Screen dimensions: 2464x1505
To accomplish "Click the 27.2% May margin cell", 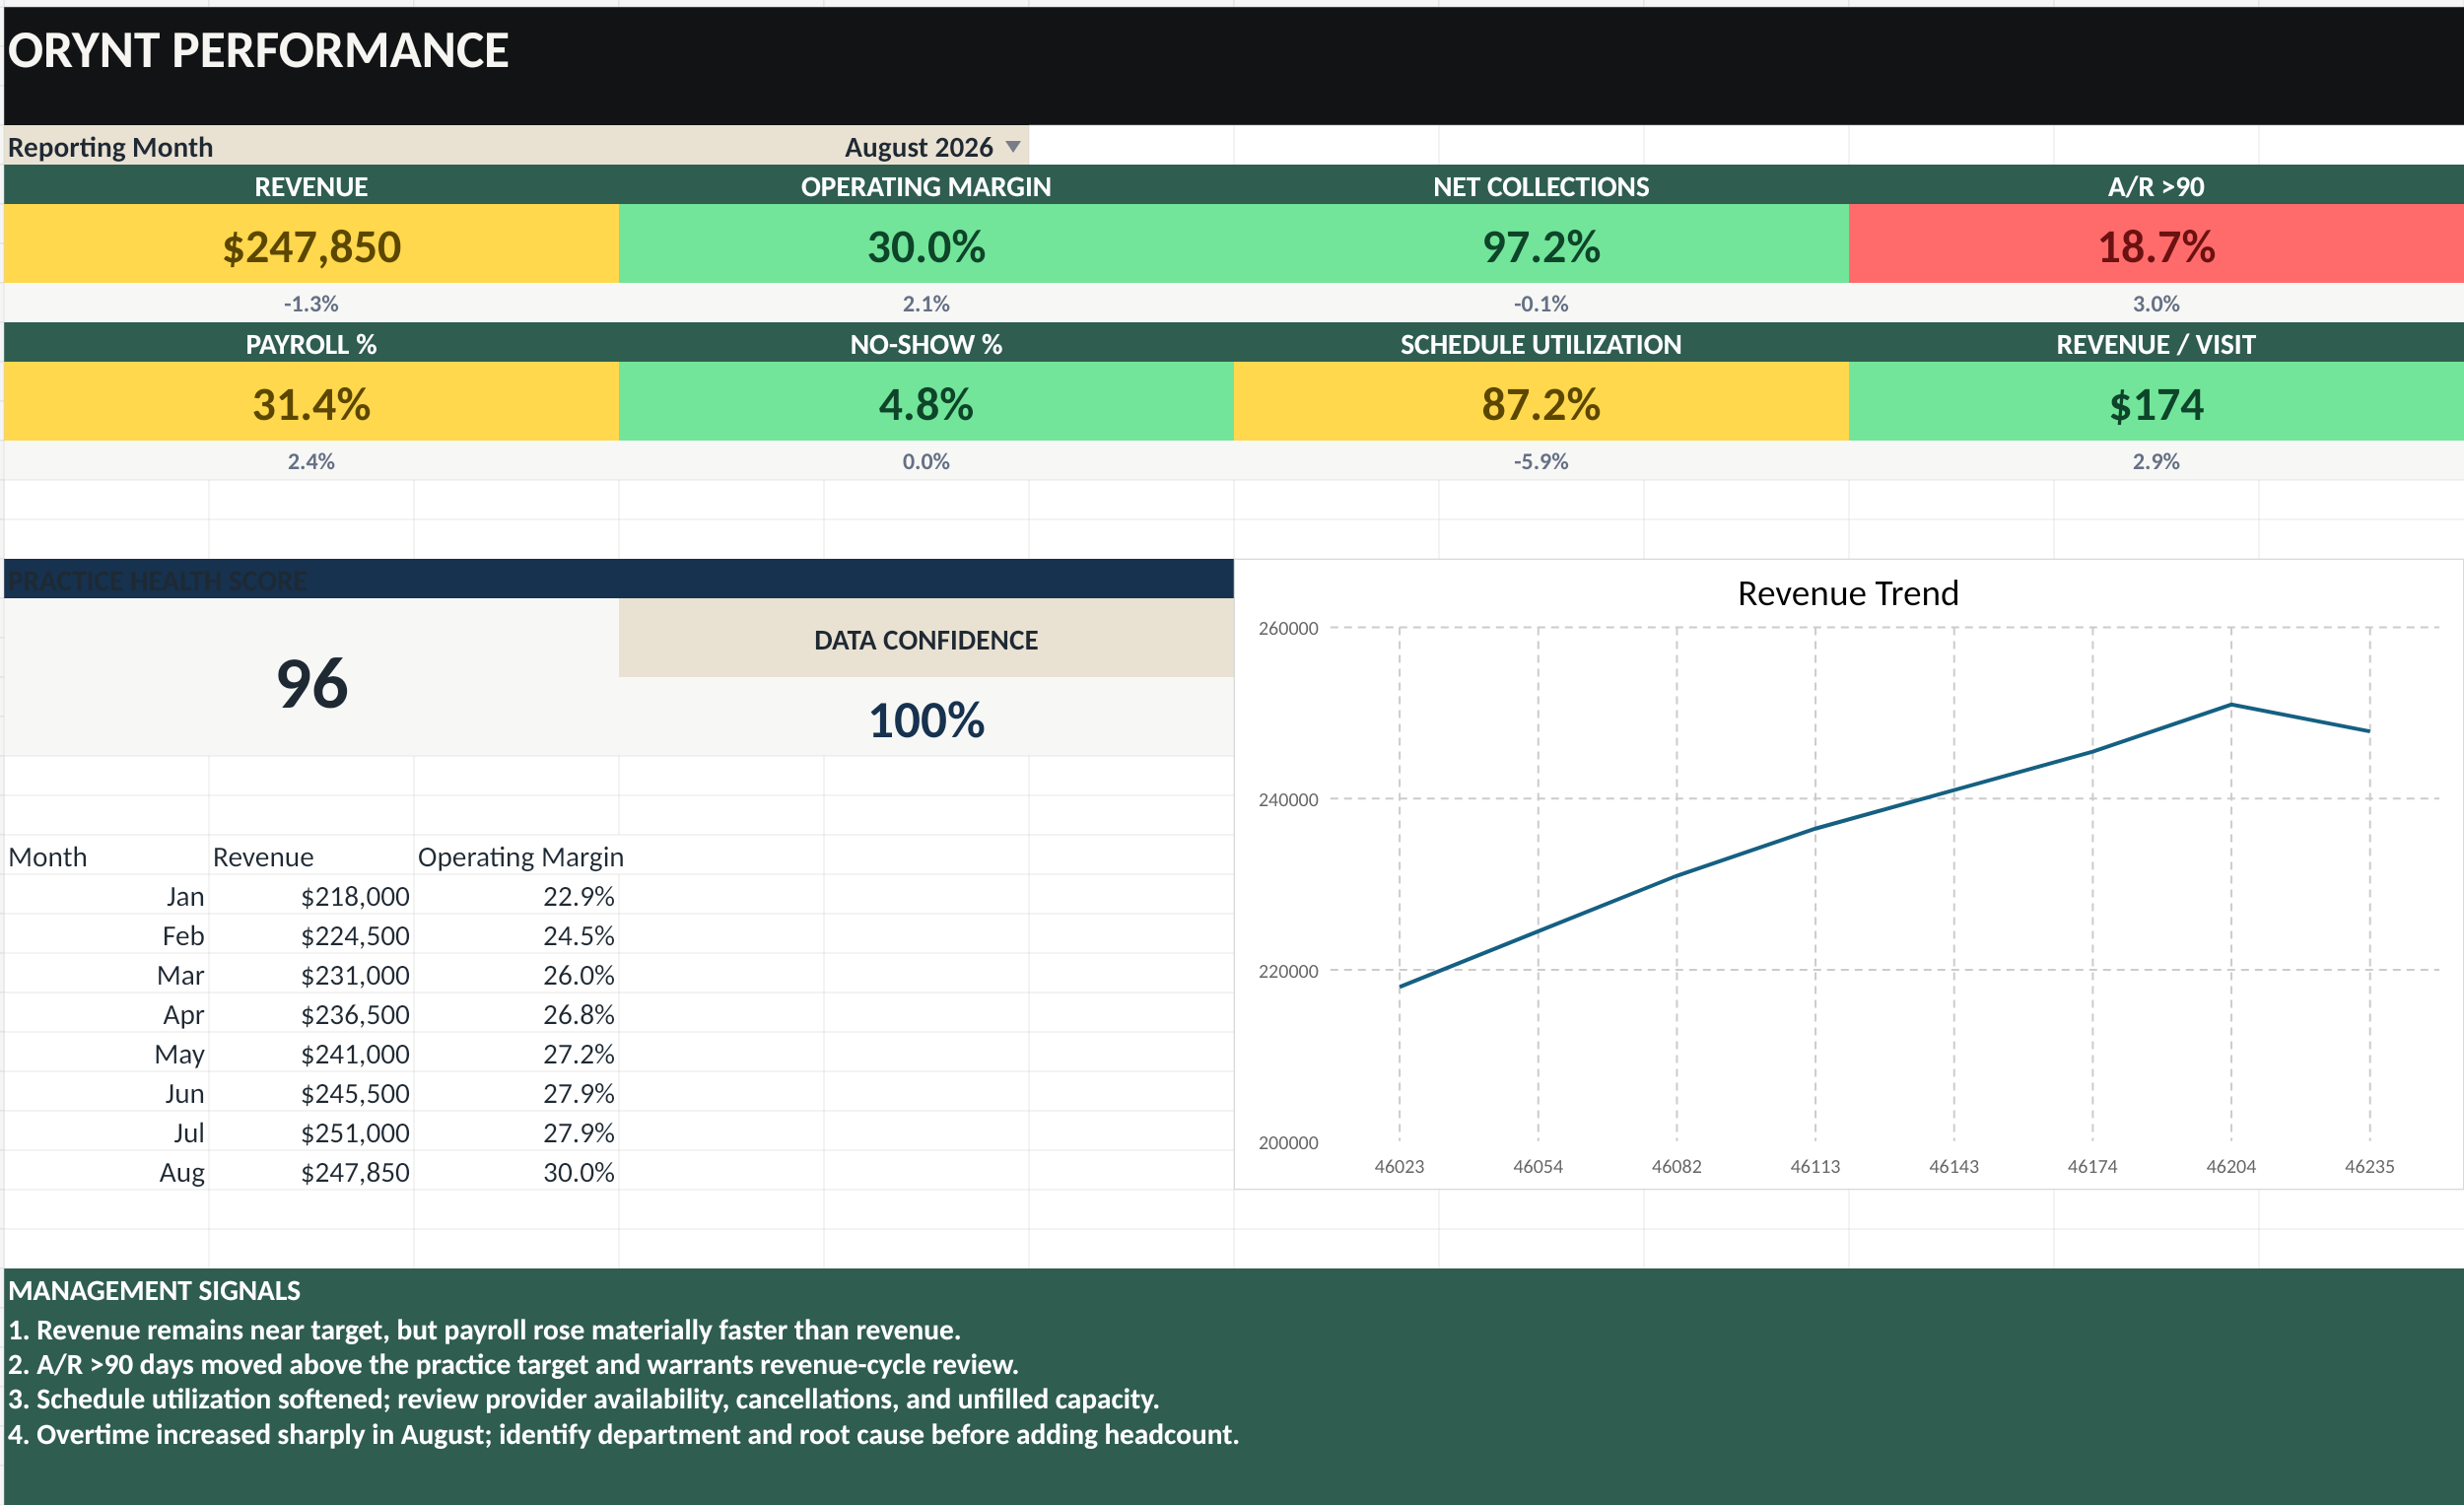I will click(516, 1054).
